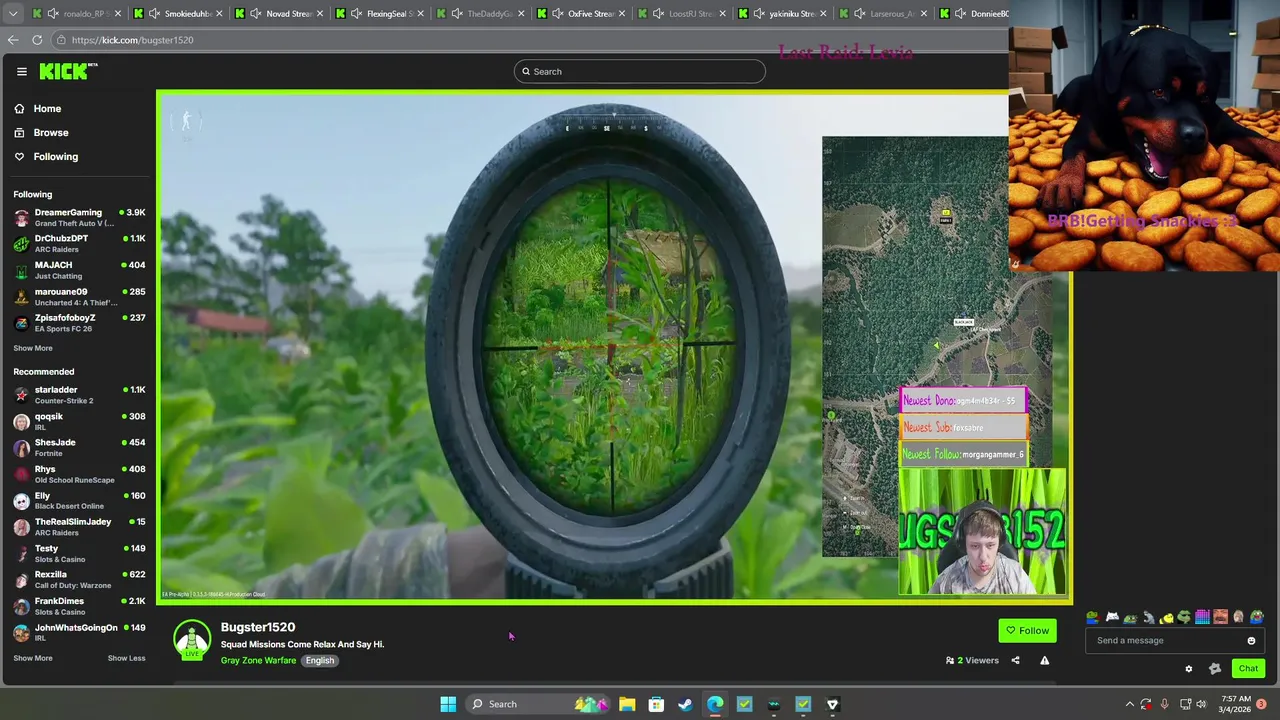The width and height of the screenshot is (1280, 720).
Task: Close the TheDaddyGa tab
Action: [x=521, y=13]
